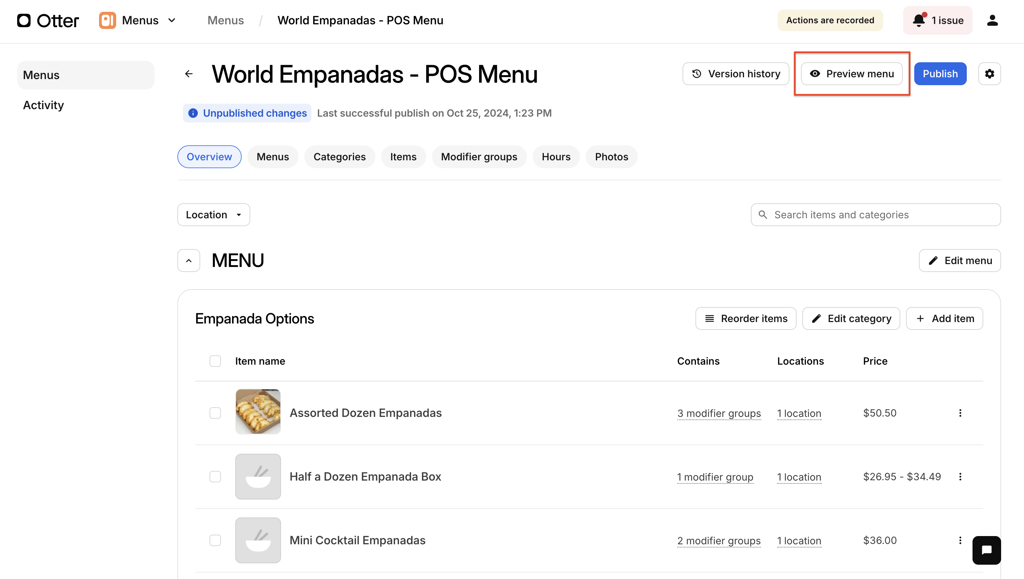
Task: Click the Add item button
Action: tap(944, 319)
